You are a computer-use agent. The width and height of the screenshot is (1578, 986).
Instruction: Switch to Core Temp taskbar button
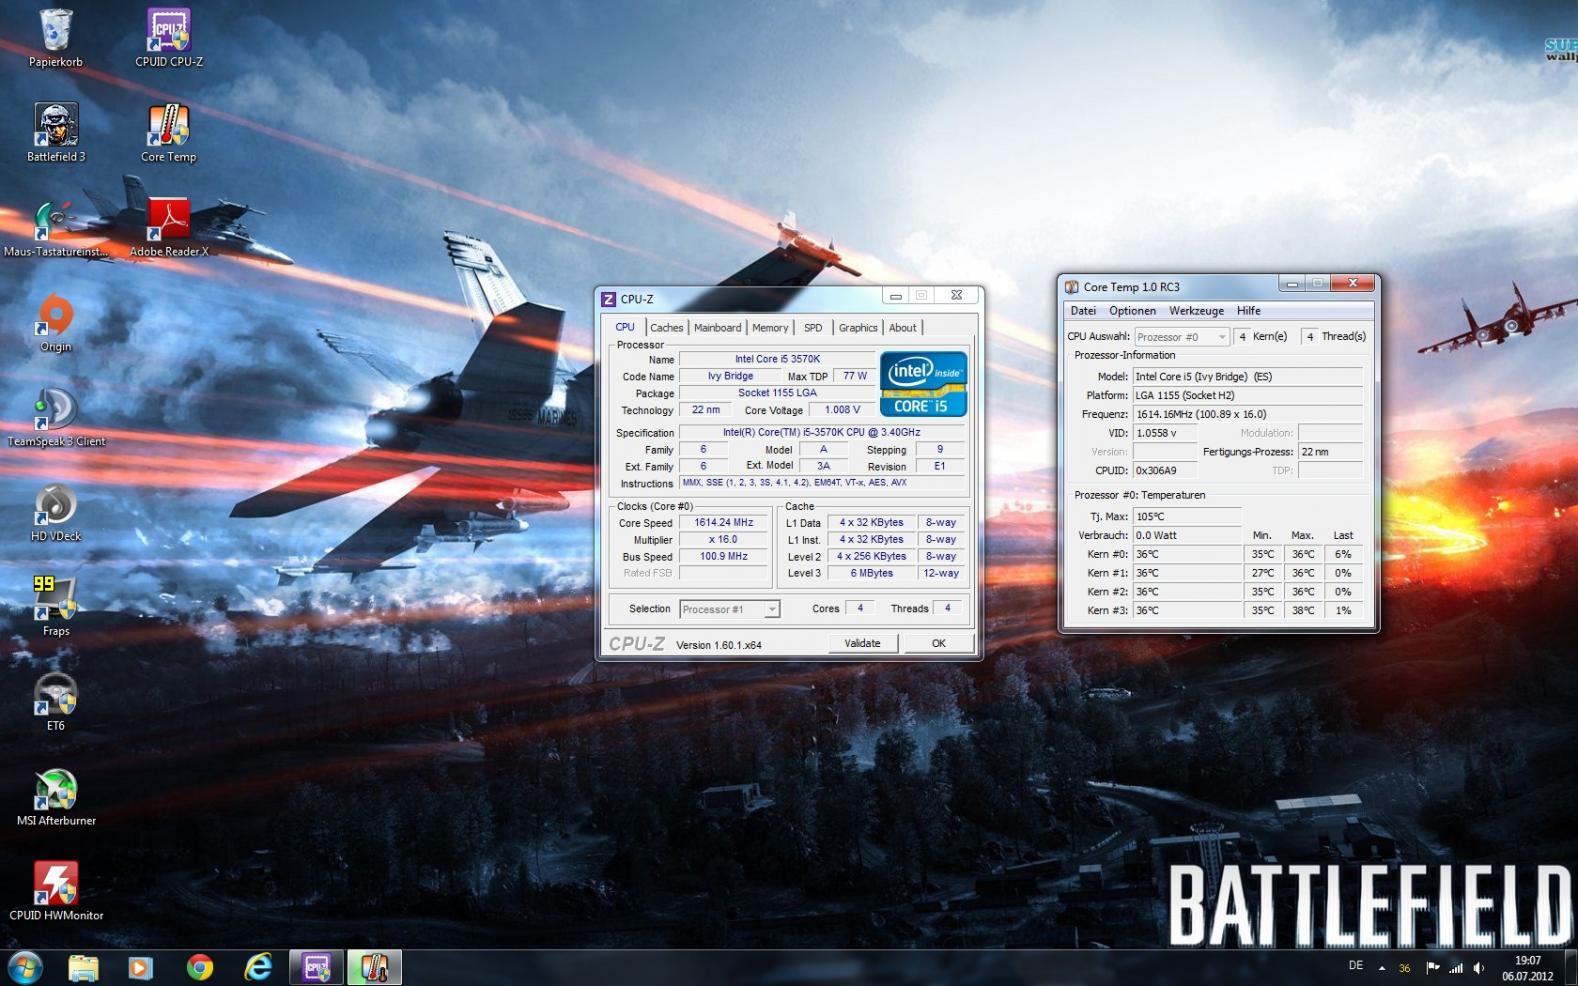click(x=375, y=967)
